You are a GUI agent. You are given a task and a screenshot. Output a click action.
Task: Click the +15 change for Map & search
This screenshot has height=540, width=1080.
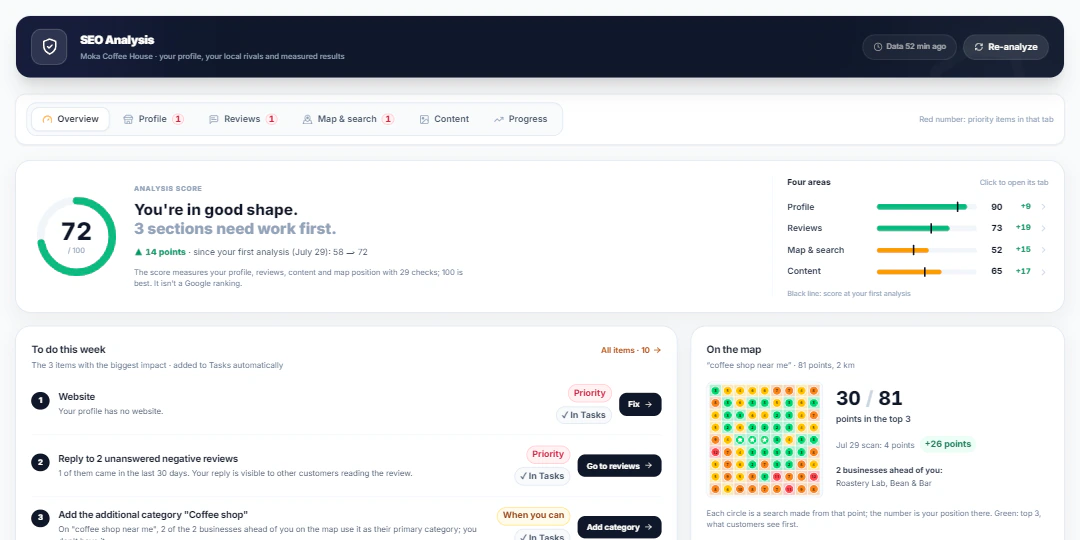(1023, 250)
